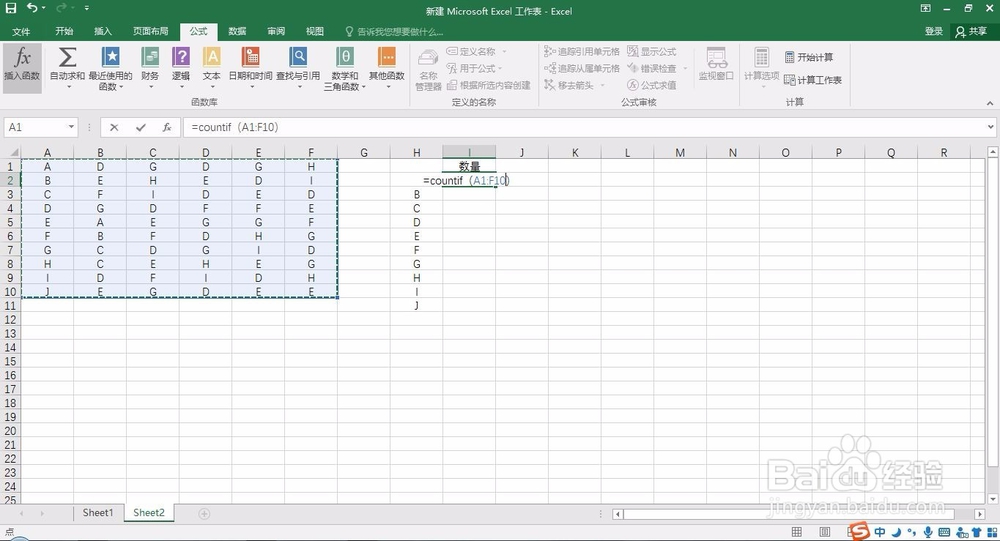Click the Sogou input method S icon
This screenshot has width=1000, height=541.
pos(859,531)
